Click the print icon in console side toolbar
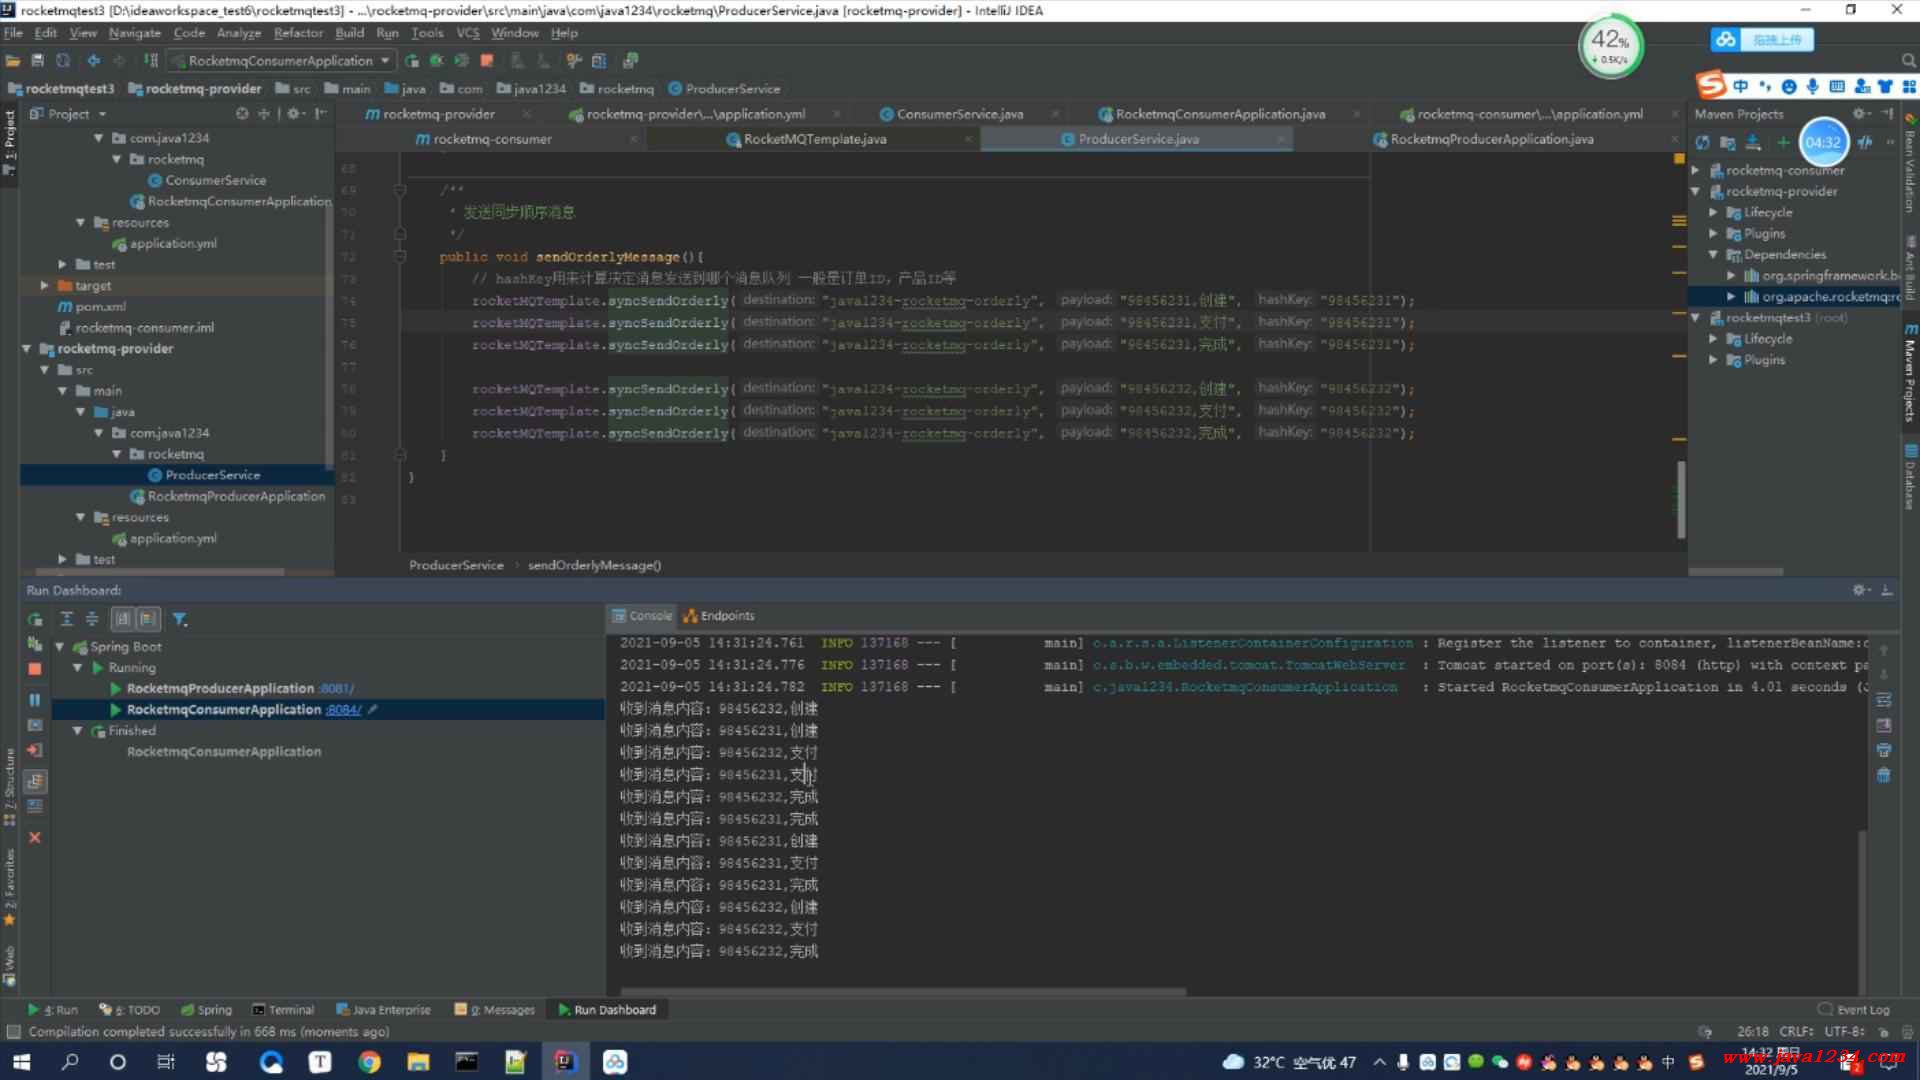 click(1884, 750)
